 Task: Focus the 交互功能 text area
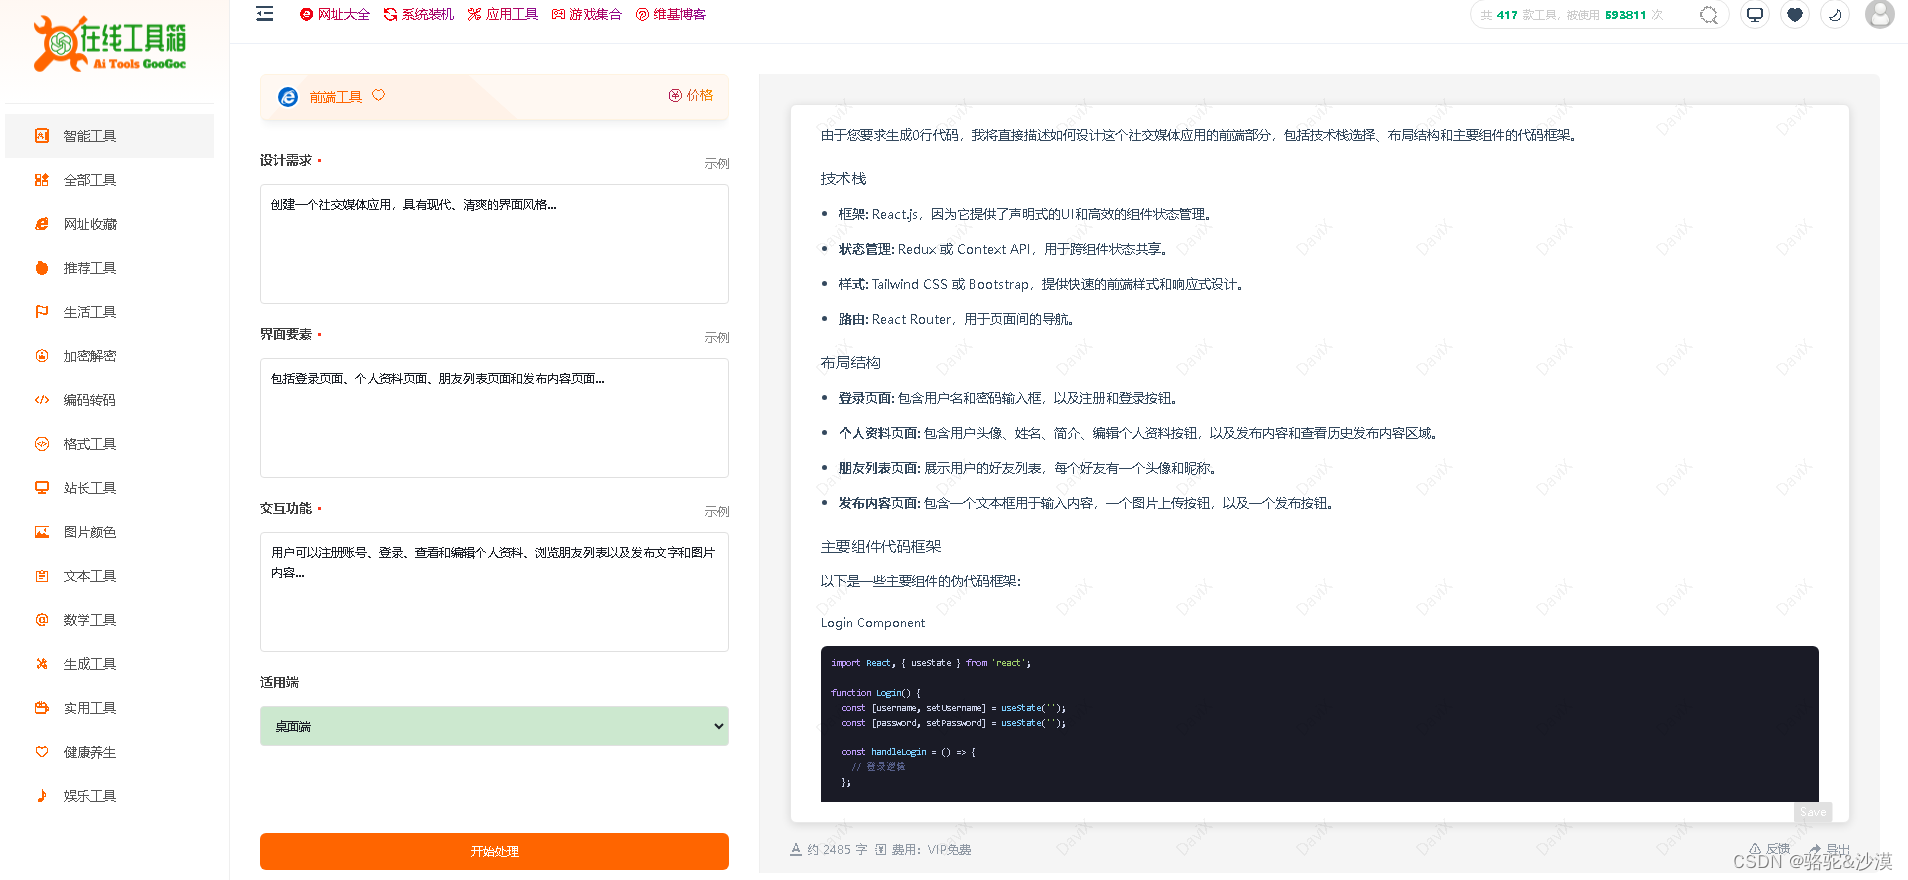click(x=494, y=592)
